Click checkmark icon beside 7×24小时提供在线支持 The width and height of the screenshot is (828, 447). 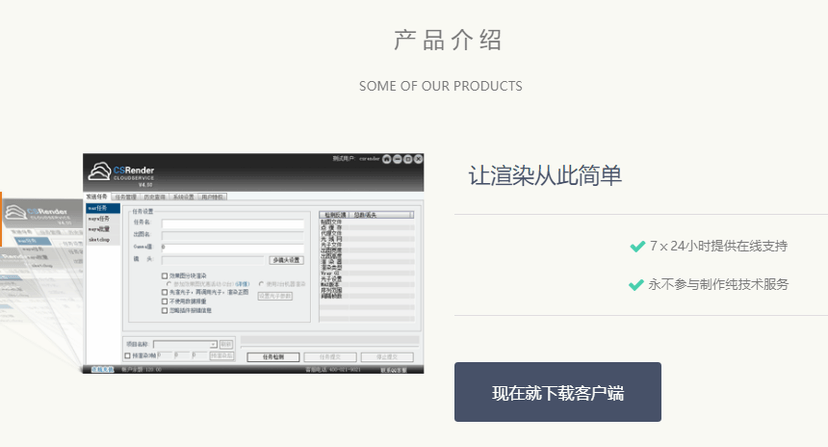pos(637,246)
